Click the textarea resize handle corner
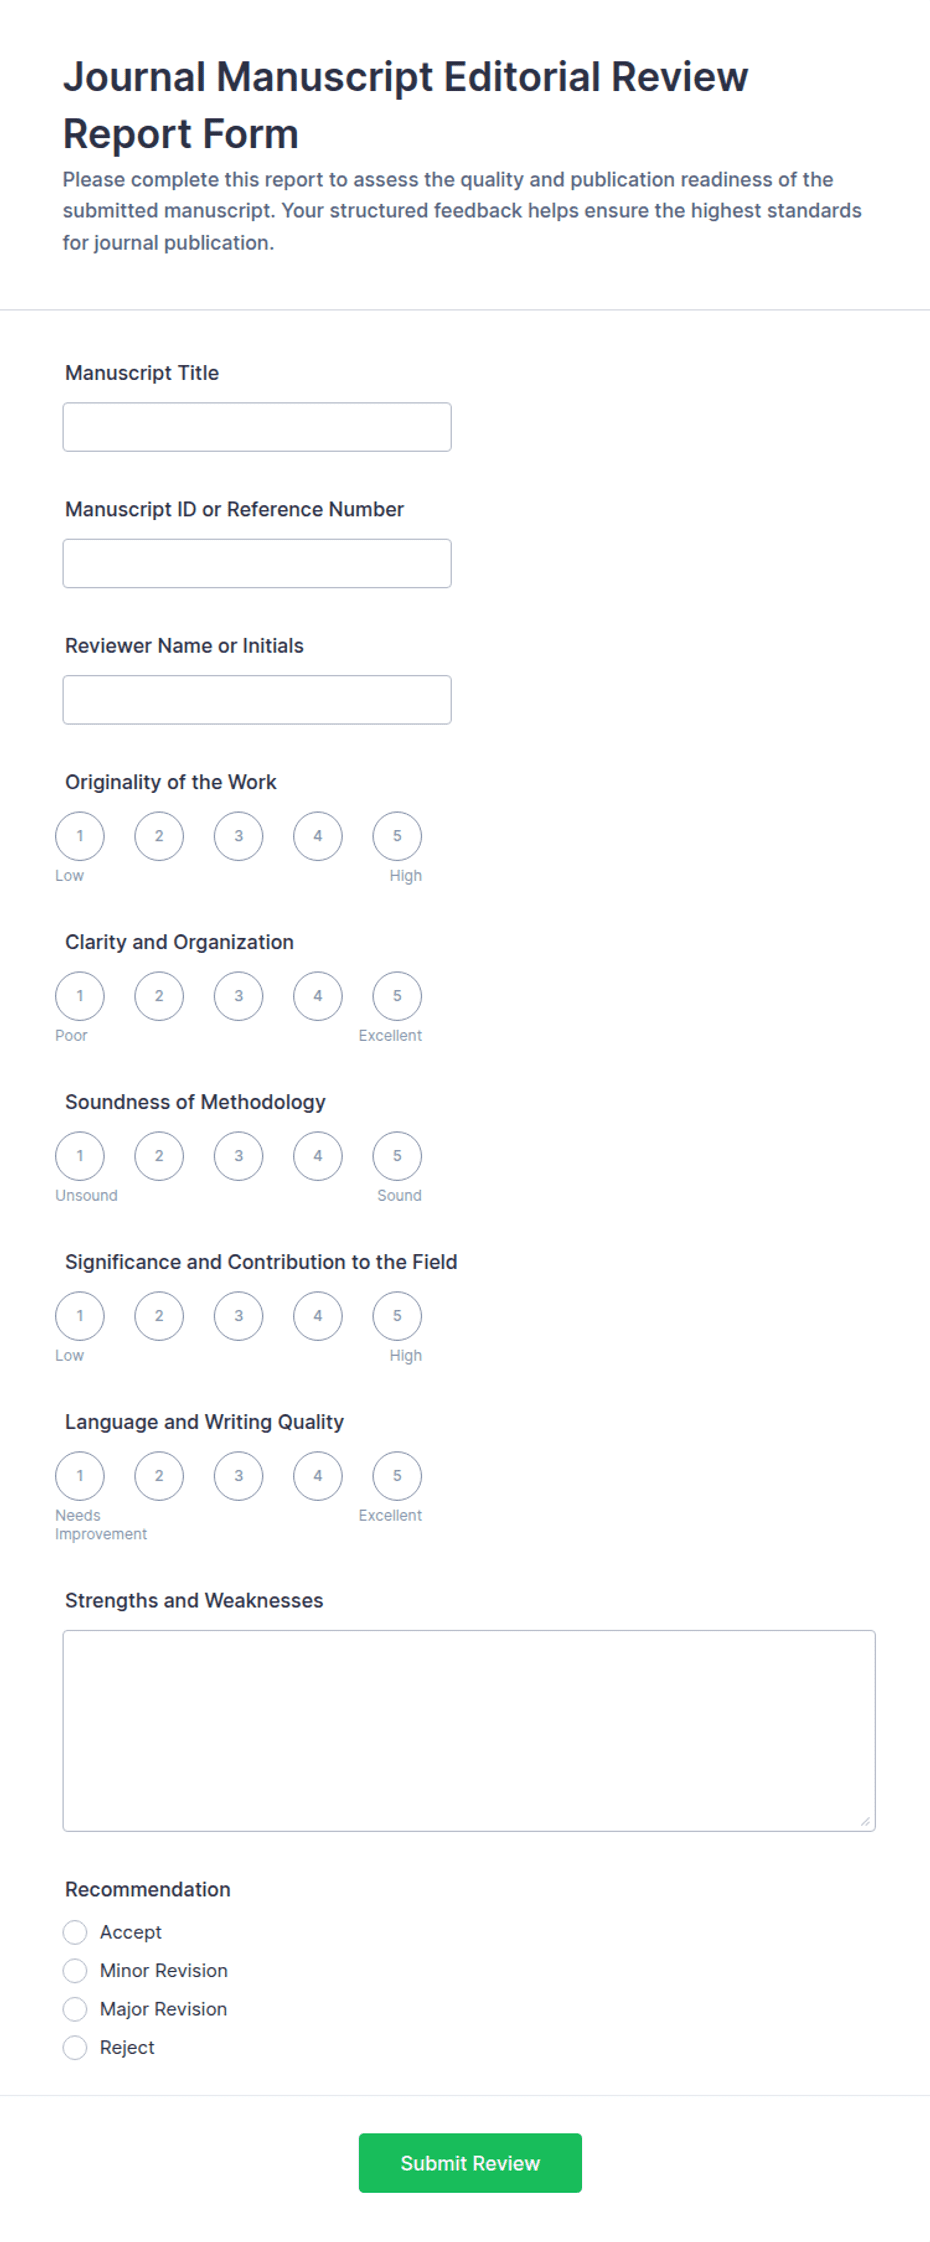Screen dimensions: 930x2242 [x=865, y=1821]
